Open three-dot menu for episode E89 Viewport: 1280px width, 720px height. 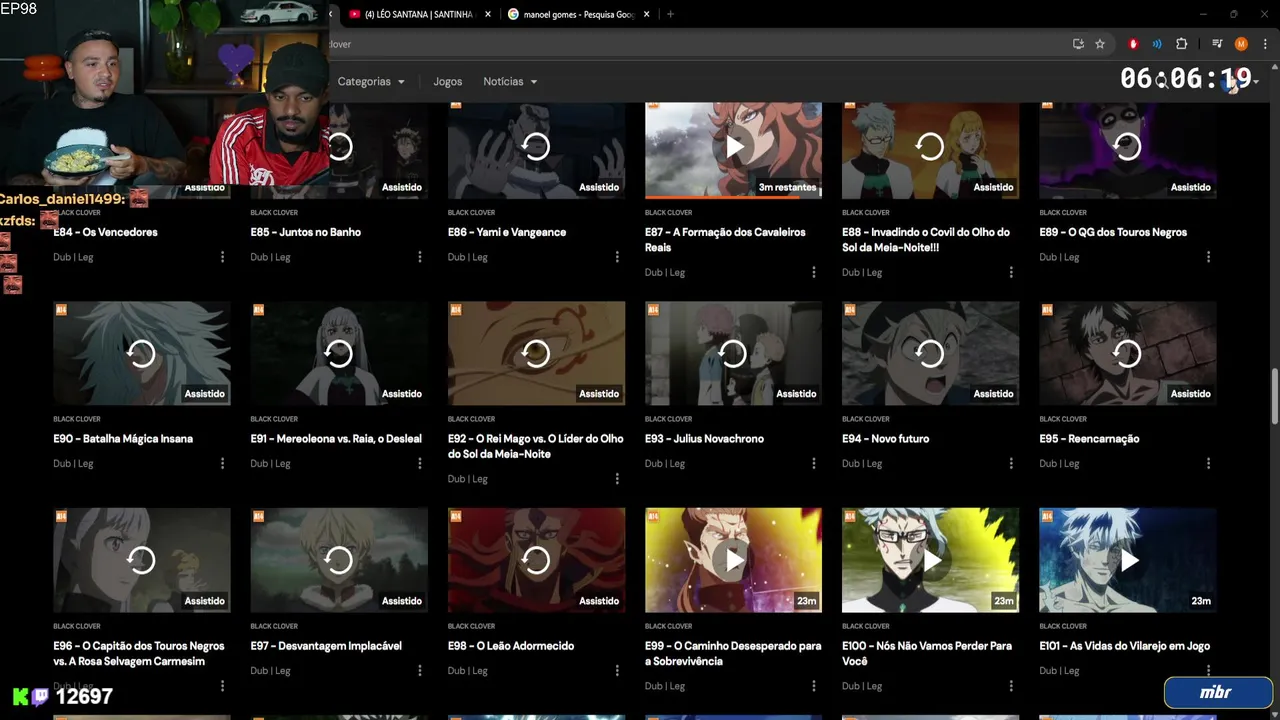[1208, 257]
